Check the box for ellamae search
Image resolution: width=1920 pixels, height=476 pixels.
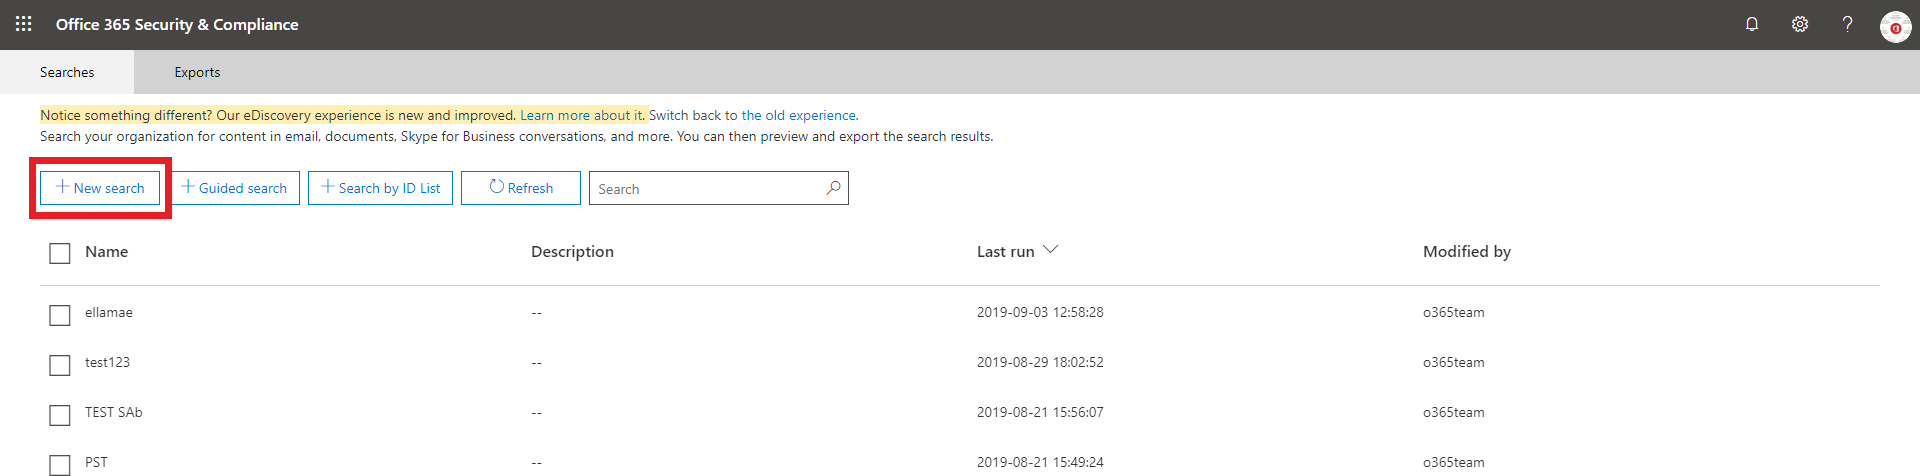coord(60,315)
